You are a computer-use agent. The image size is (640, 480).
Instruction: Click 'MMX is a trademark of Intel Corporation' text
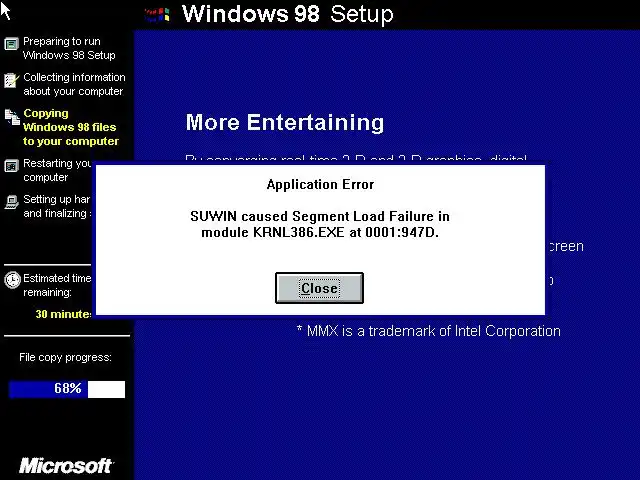click(x=429, y=331)
